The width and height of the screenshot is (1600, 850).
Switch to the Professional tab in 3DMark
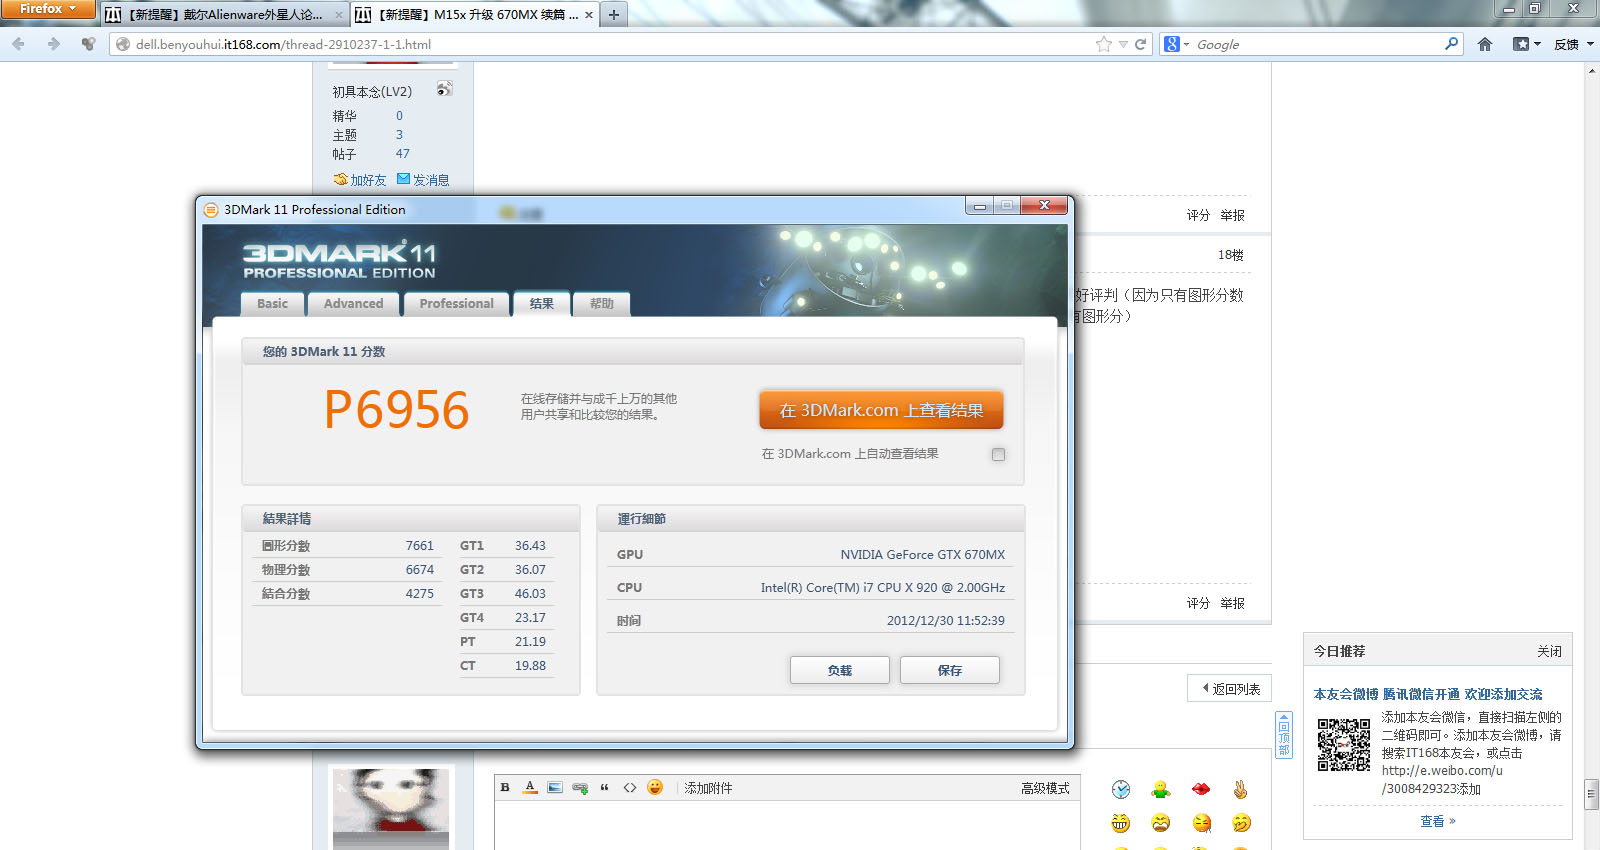click(x=456, y=304)
